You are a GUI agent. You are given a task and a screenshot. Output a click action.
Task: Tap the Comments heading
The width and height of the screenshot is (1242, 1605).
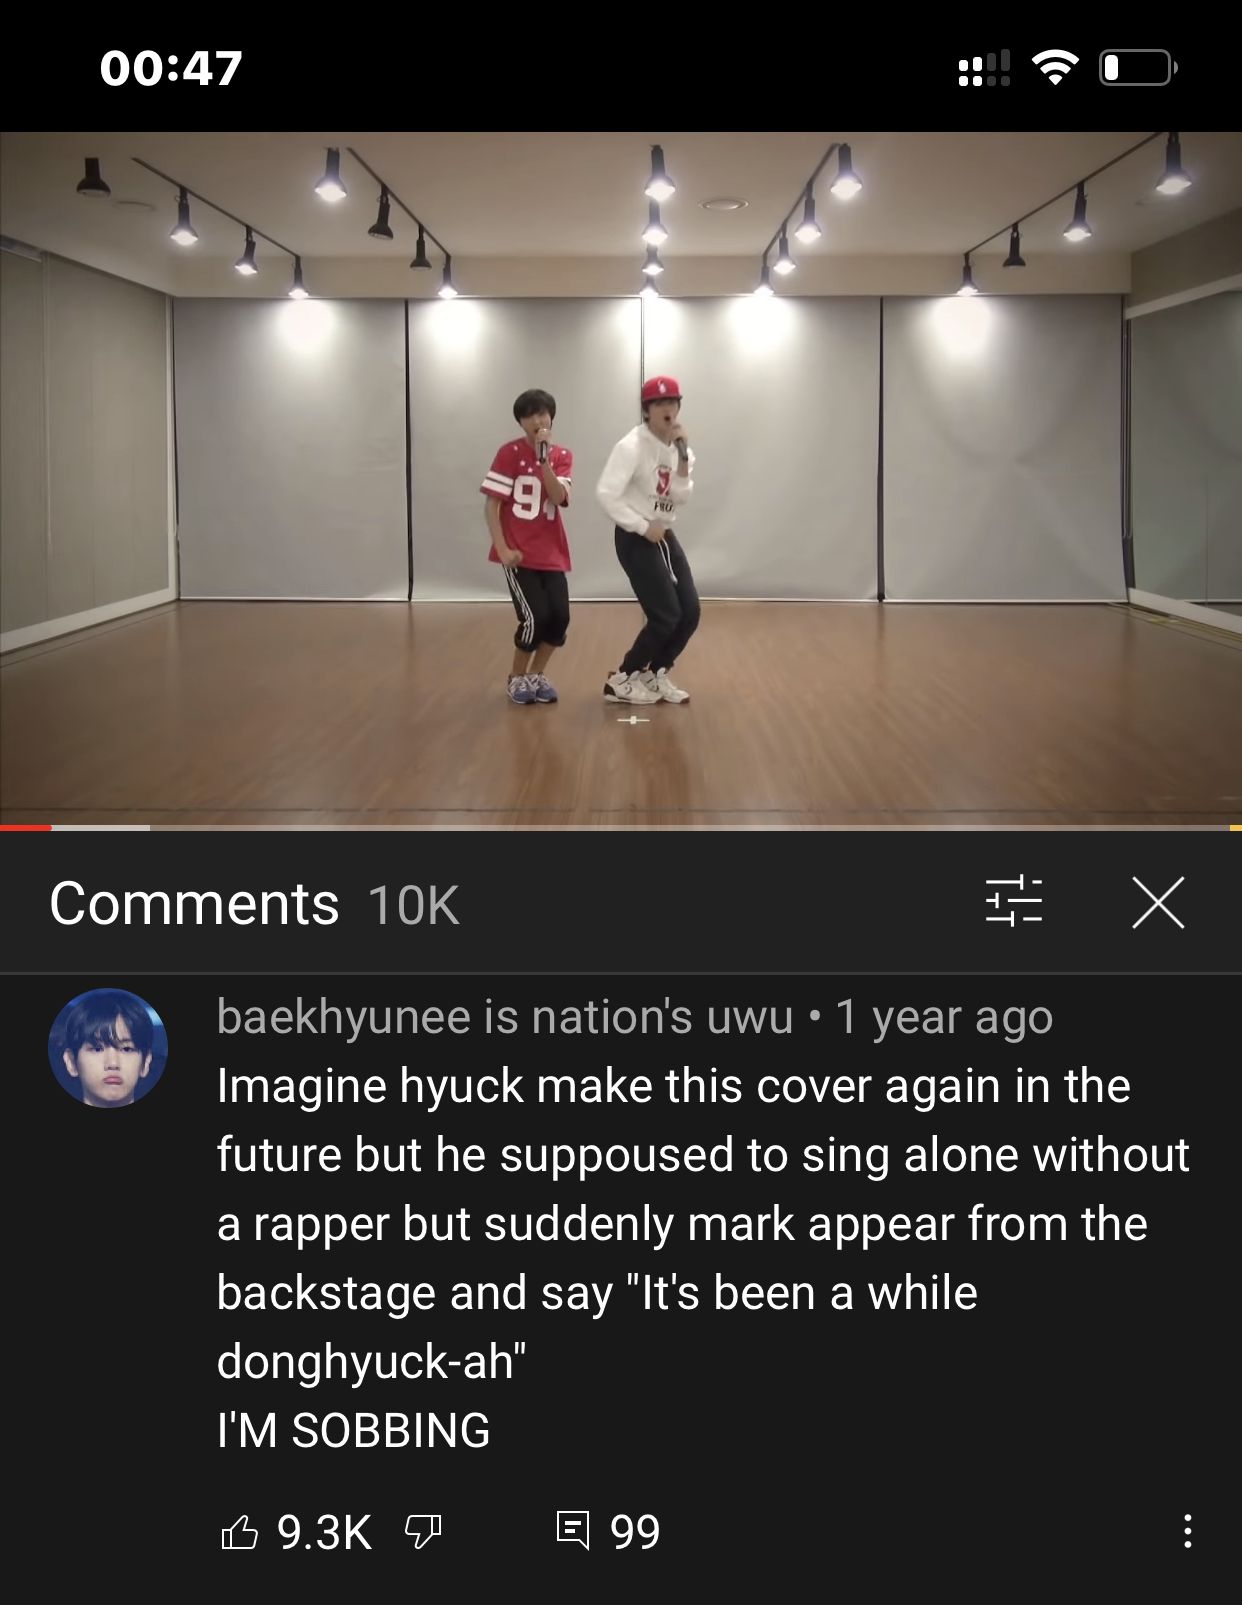195,903
